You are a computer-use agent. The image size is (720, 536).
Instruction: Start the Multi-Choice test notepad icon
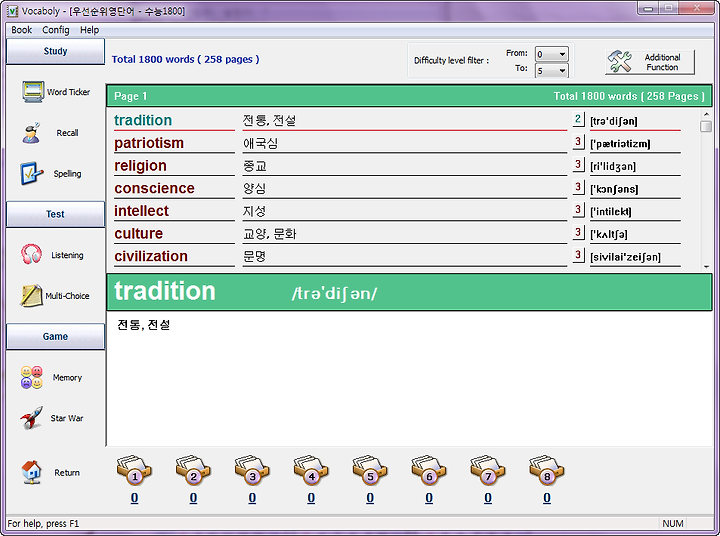31,295
